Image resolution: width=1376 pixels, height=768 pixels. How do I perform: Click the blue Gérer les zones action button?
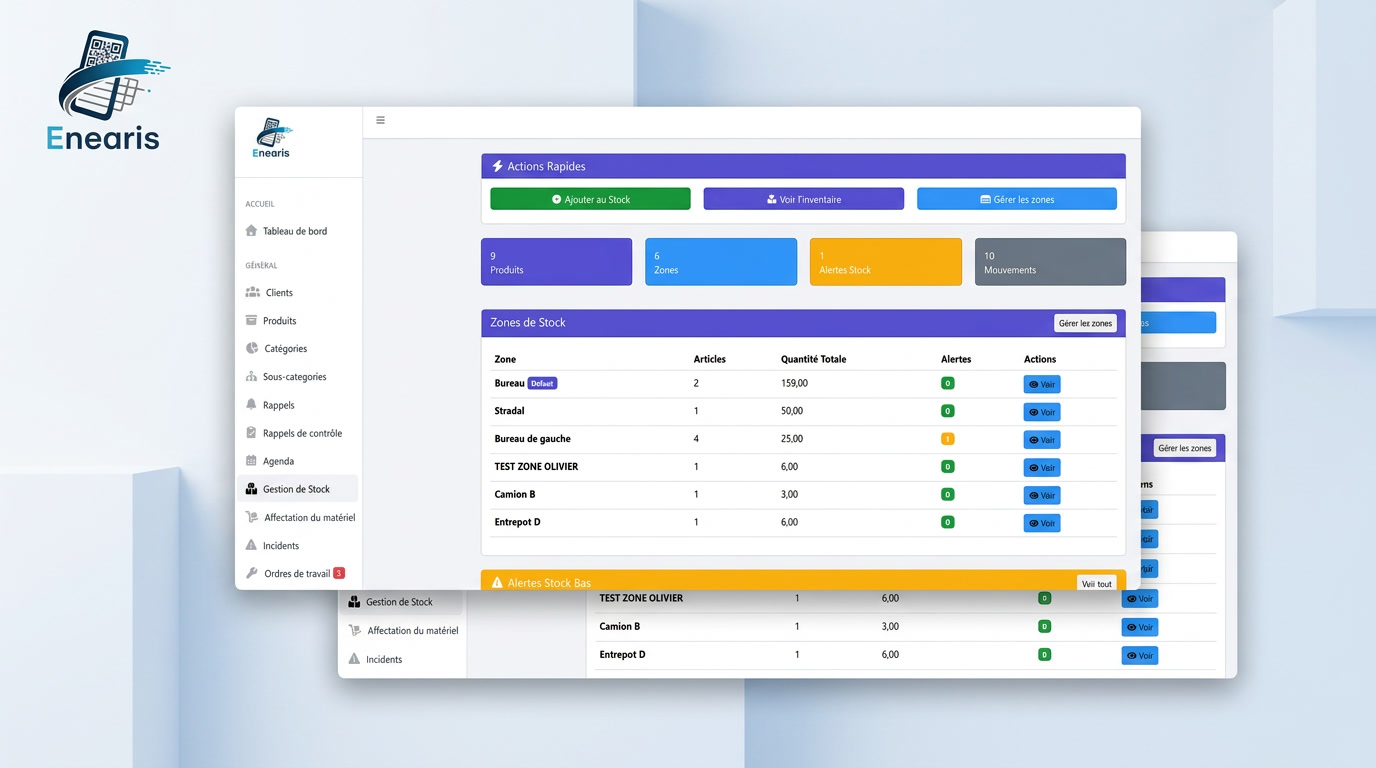click(x=1017, y=199)
